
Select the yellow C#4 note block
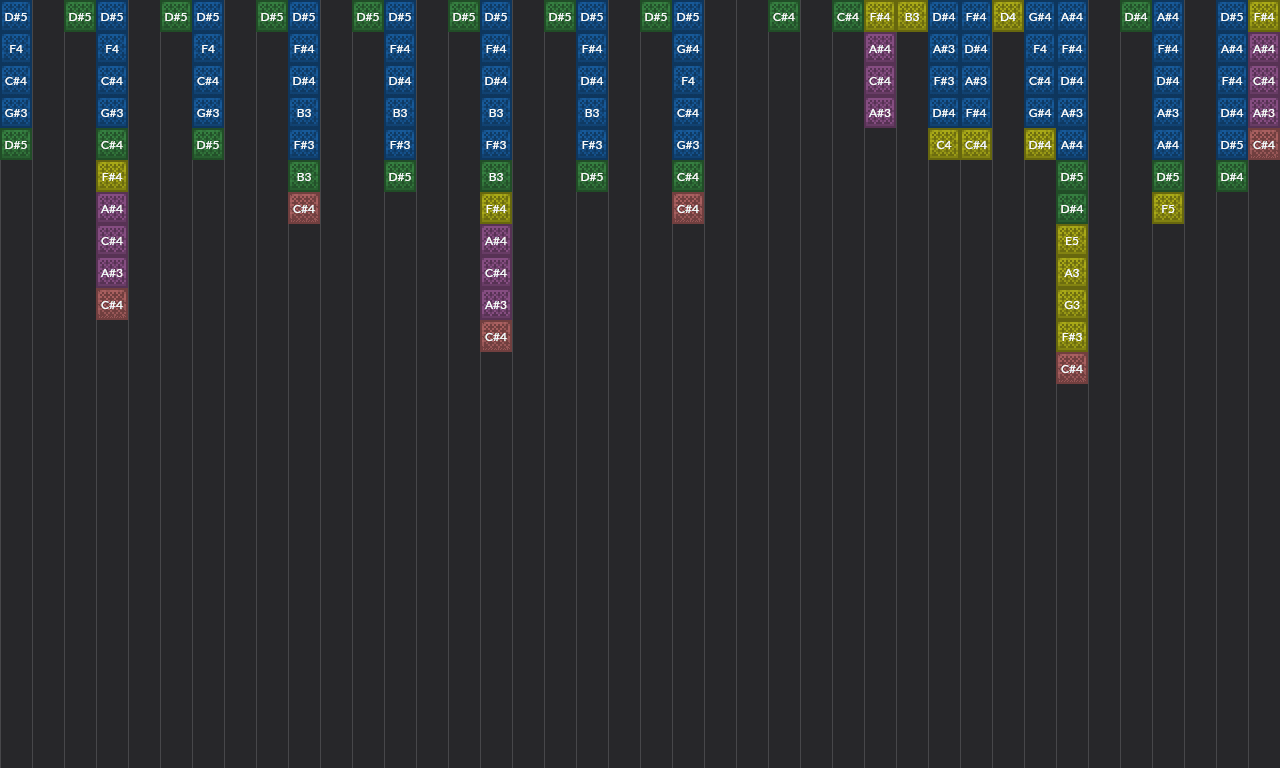click(x=976, y=145)
